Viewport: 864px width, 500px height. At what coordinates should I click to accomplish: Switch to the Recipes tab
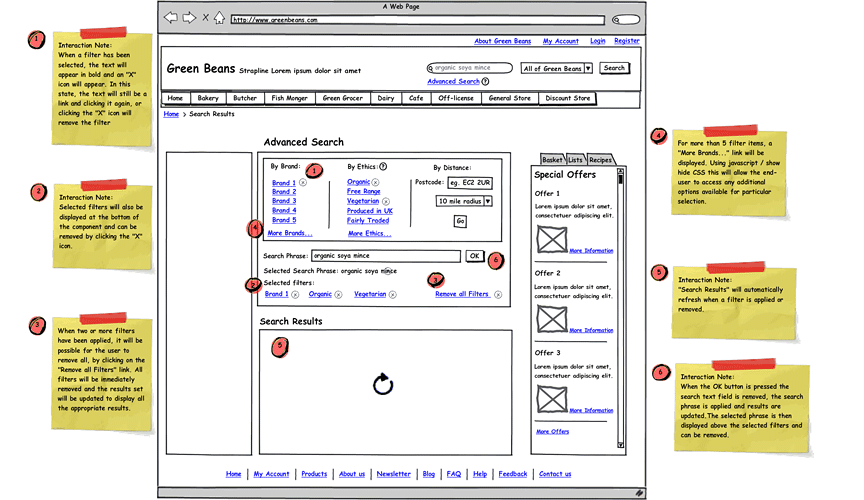600,160
